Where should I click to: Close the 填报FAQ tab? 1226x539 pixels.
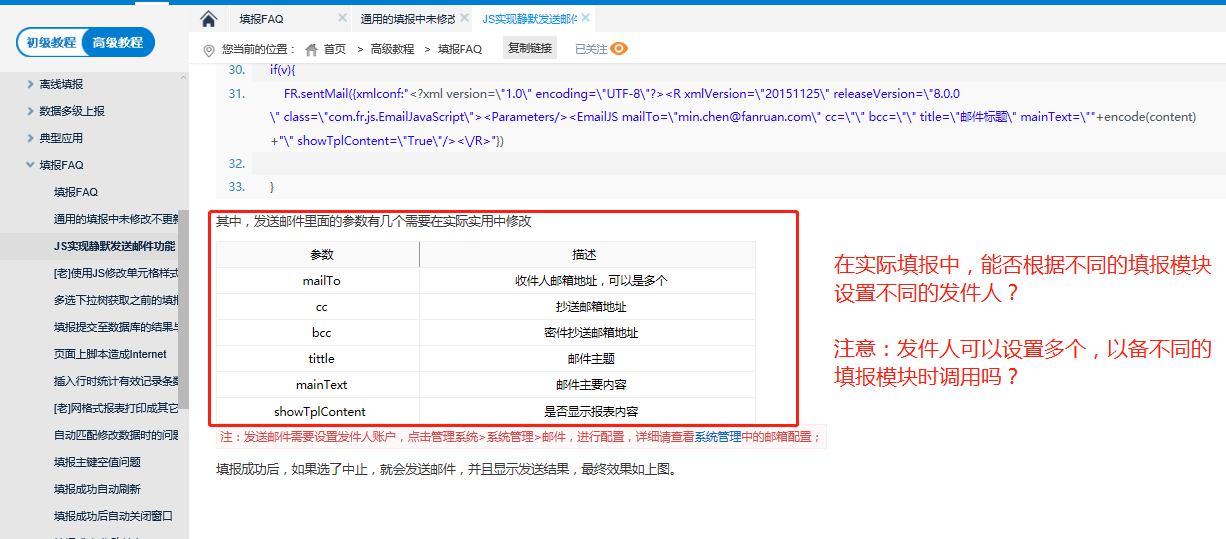[343, 18]
